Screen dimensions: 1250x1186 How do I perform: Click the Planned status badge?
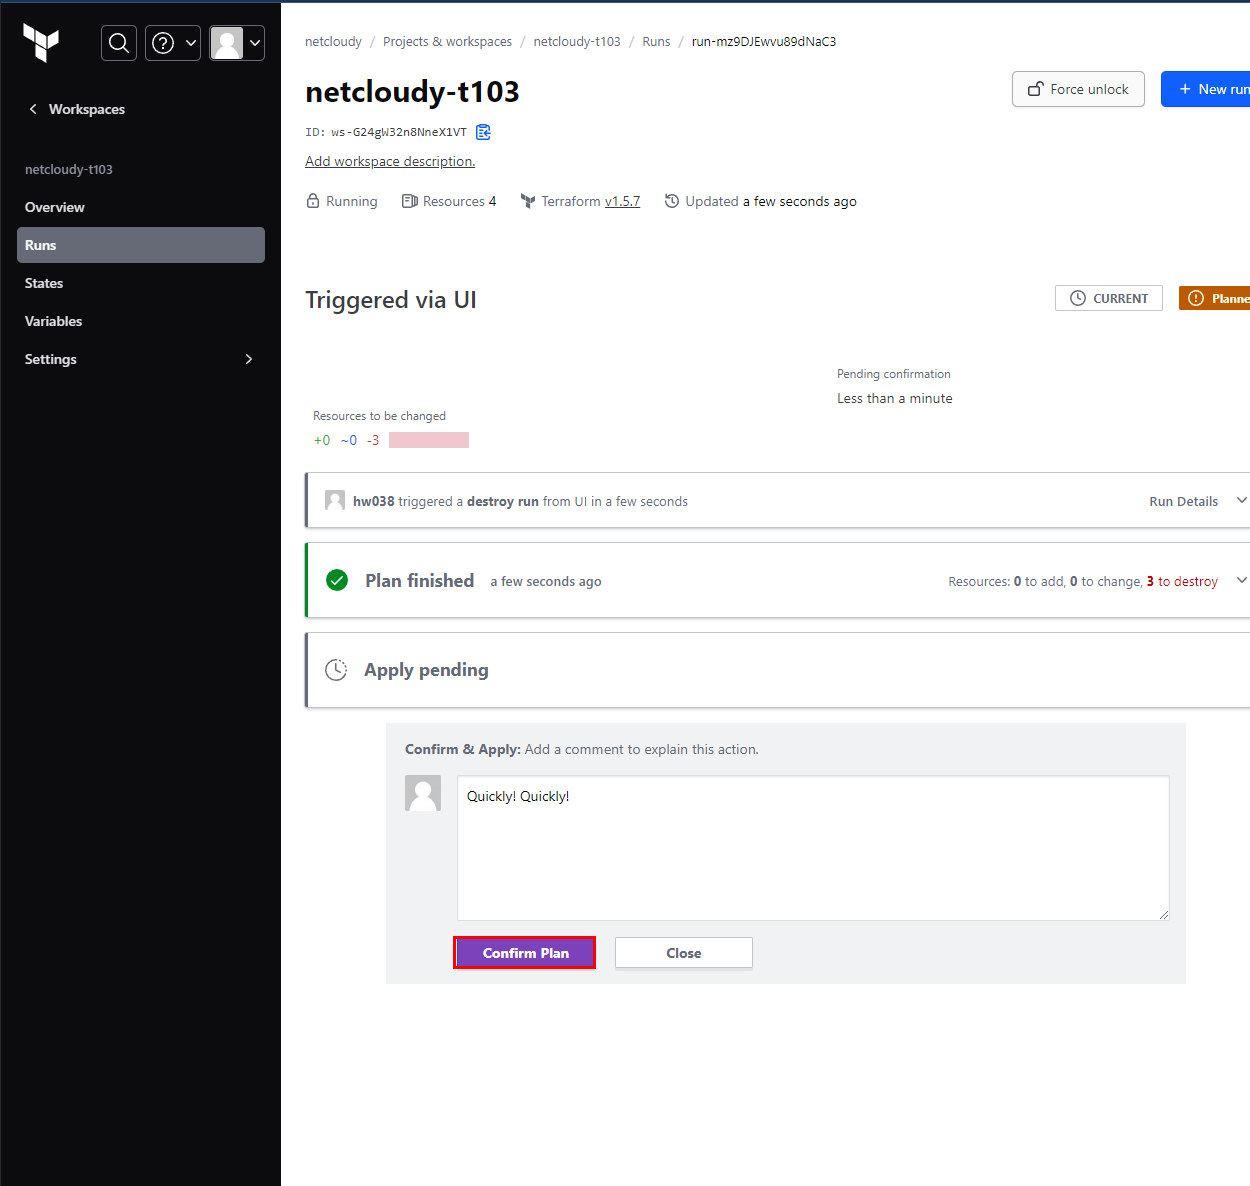(x=1215, y=298)
